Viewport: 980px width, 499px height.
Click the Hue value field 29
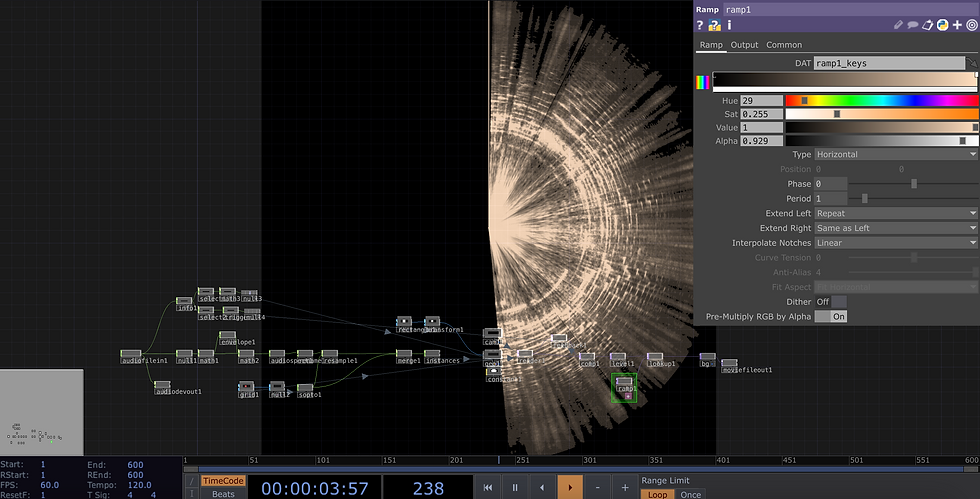tap(761, 101)
